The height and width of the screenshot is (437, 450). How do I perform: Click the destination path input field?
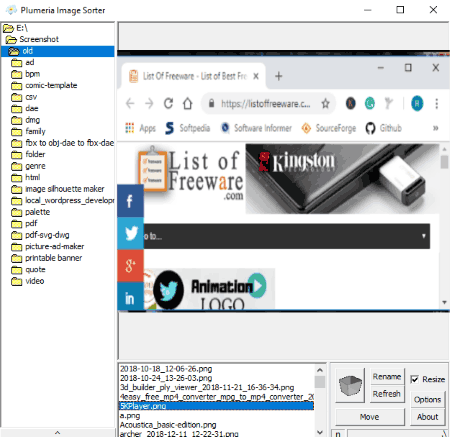(397, 433)
